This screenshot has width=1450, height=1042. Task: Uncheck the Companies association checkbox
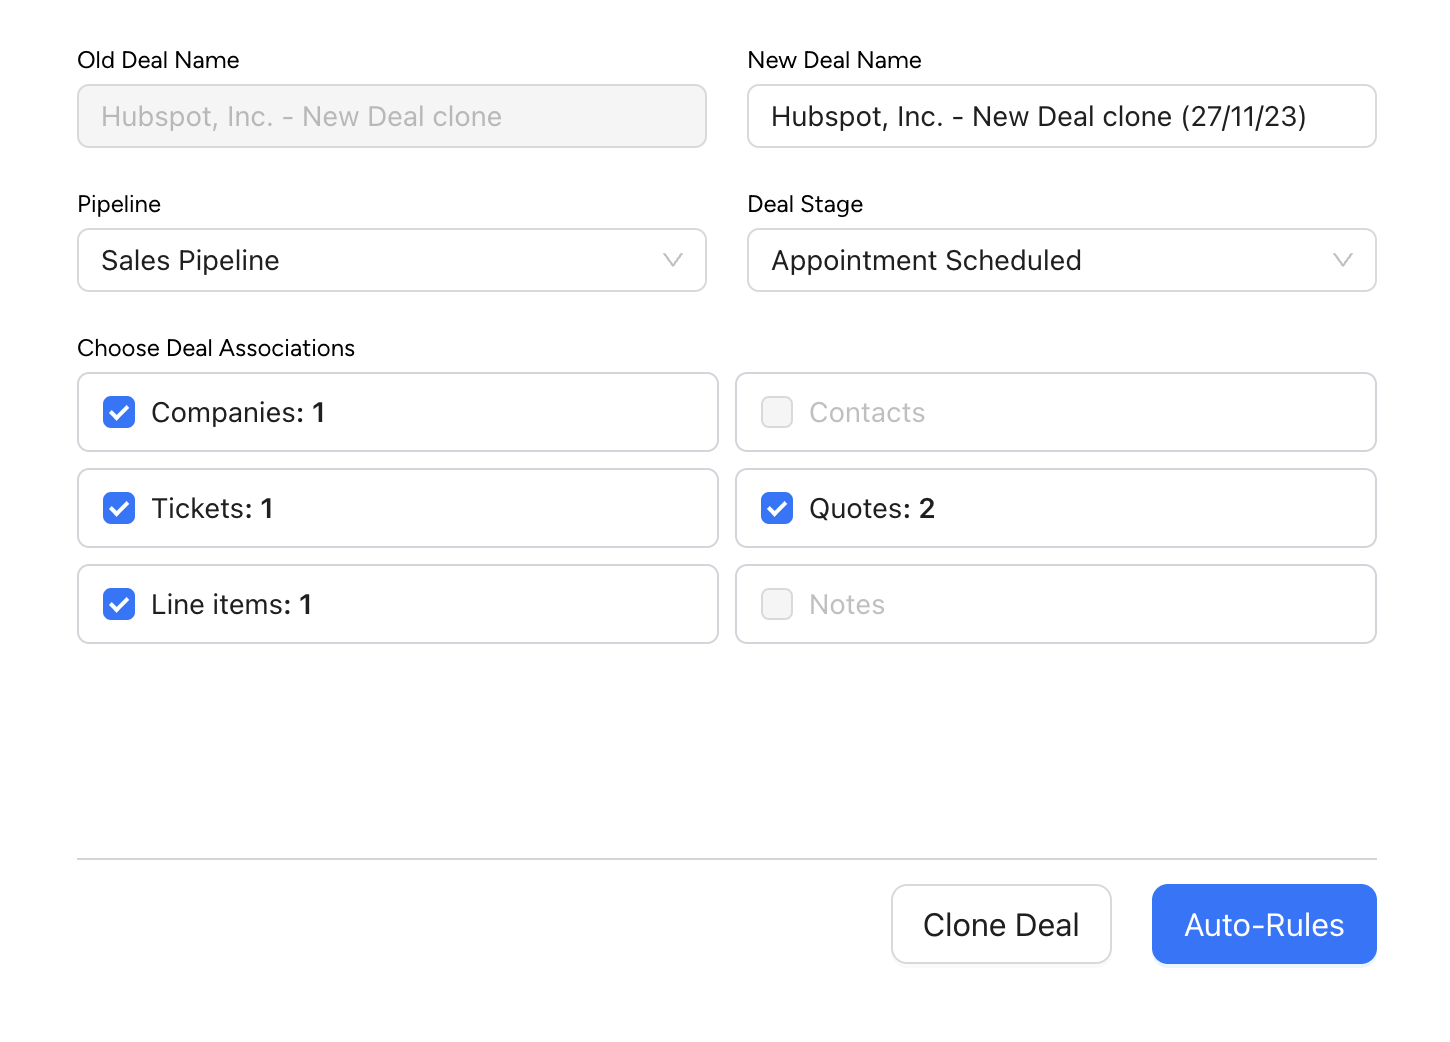(119, 412)
